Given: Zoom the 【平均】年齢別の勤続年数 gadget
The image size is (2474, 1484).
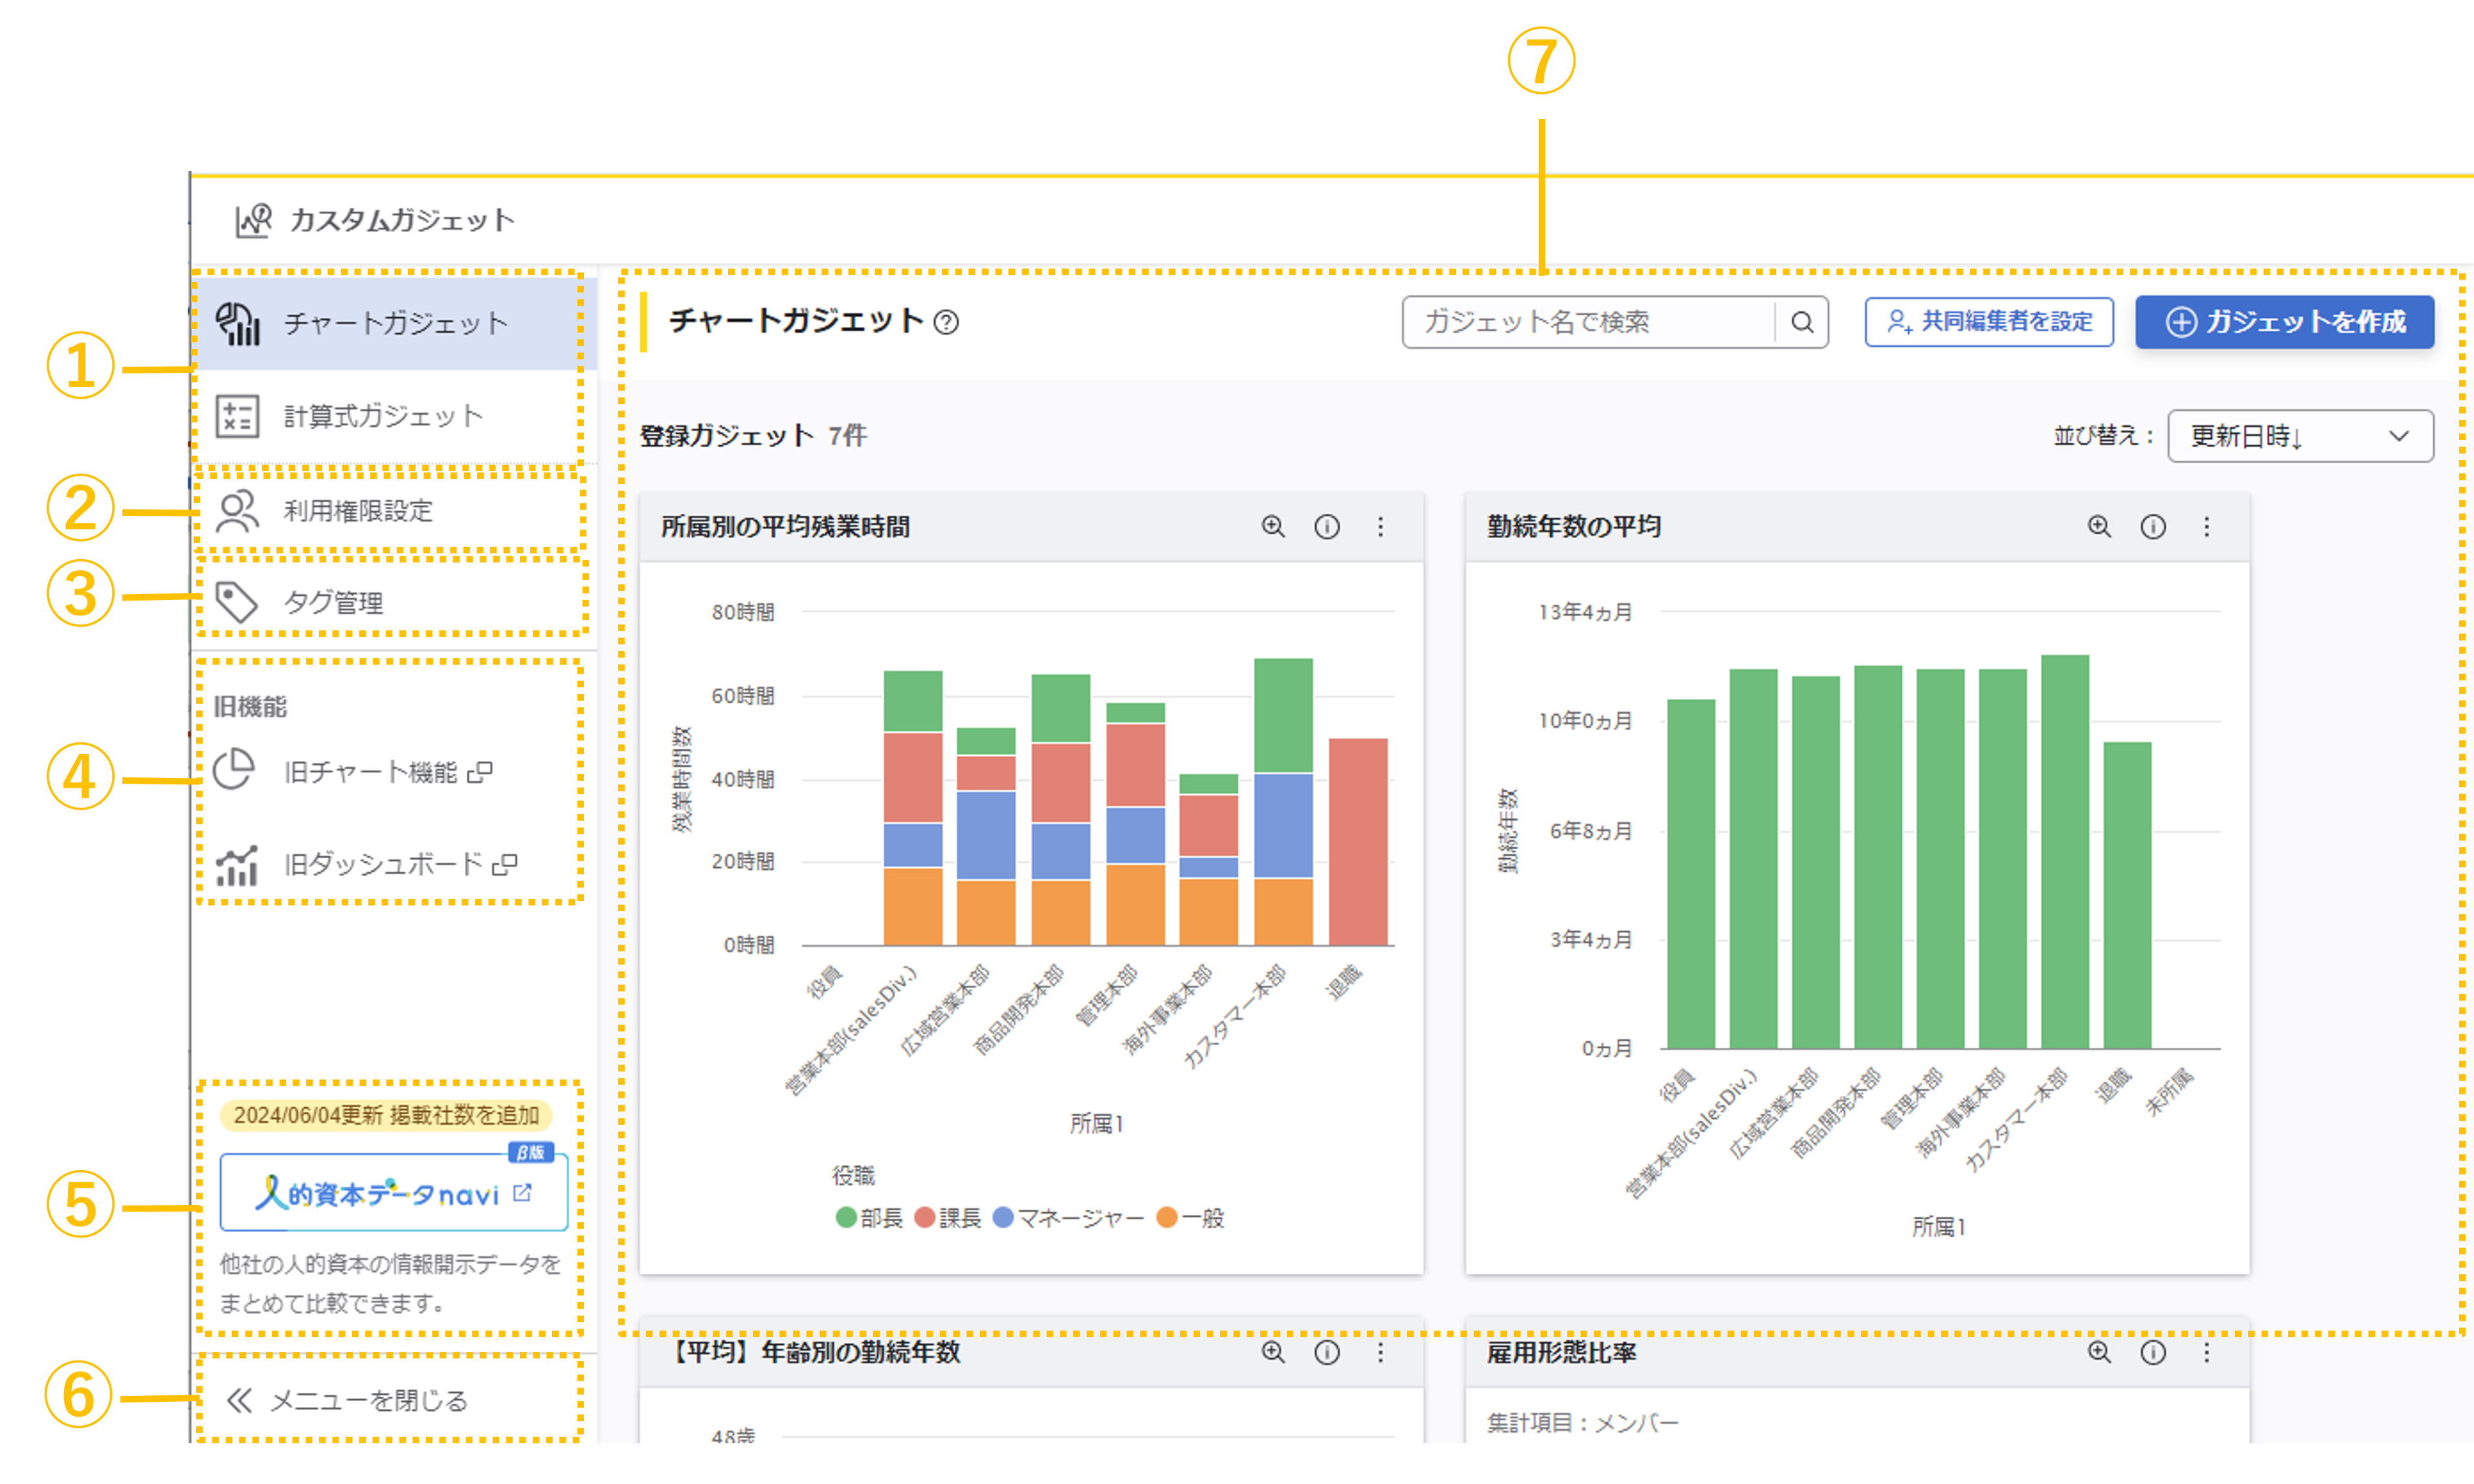Looking at the screenshot, I should click(1272, 1352).
